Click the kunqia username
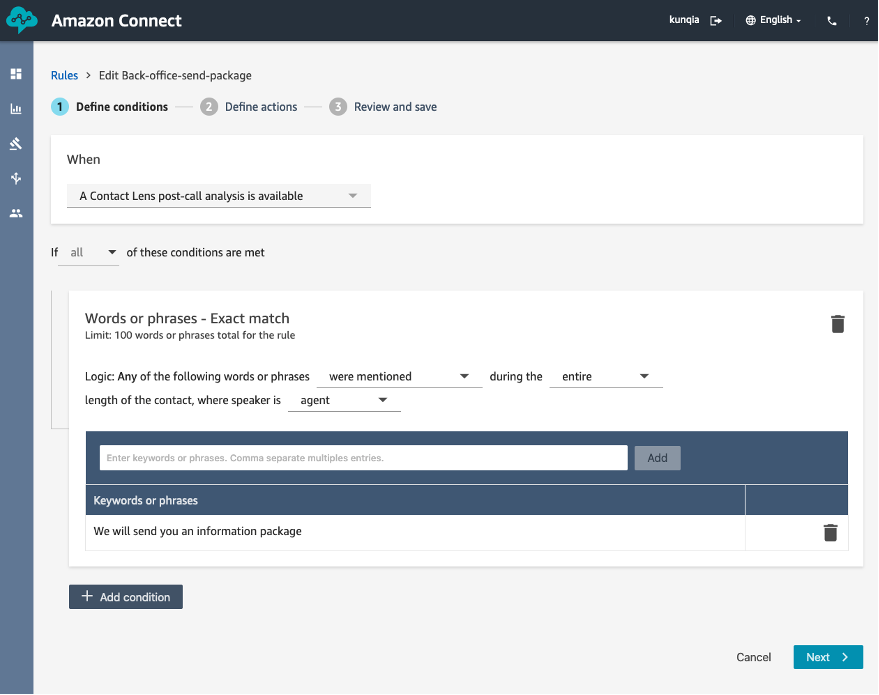 pos(684,20)
